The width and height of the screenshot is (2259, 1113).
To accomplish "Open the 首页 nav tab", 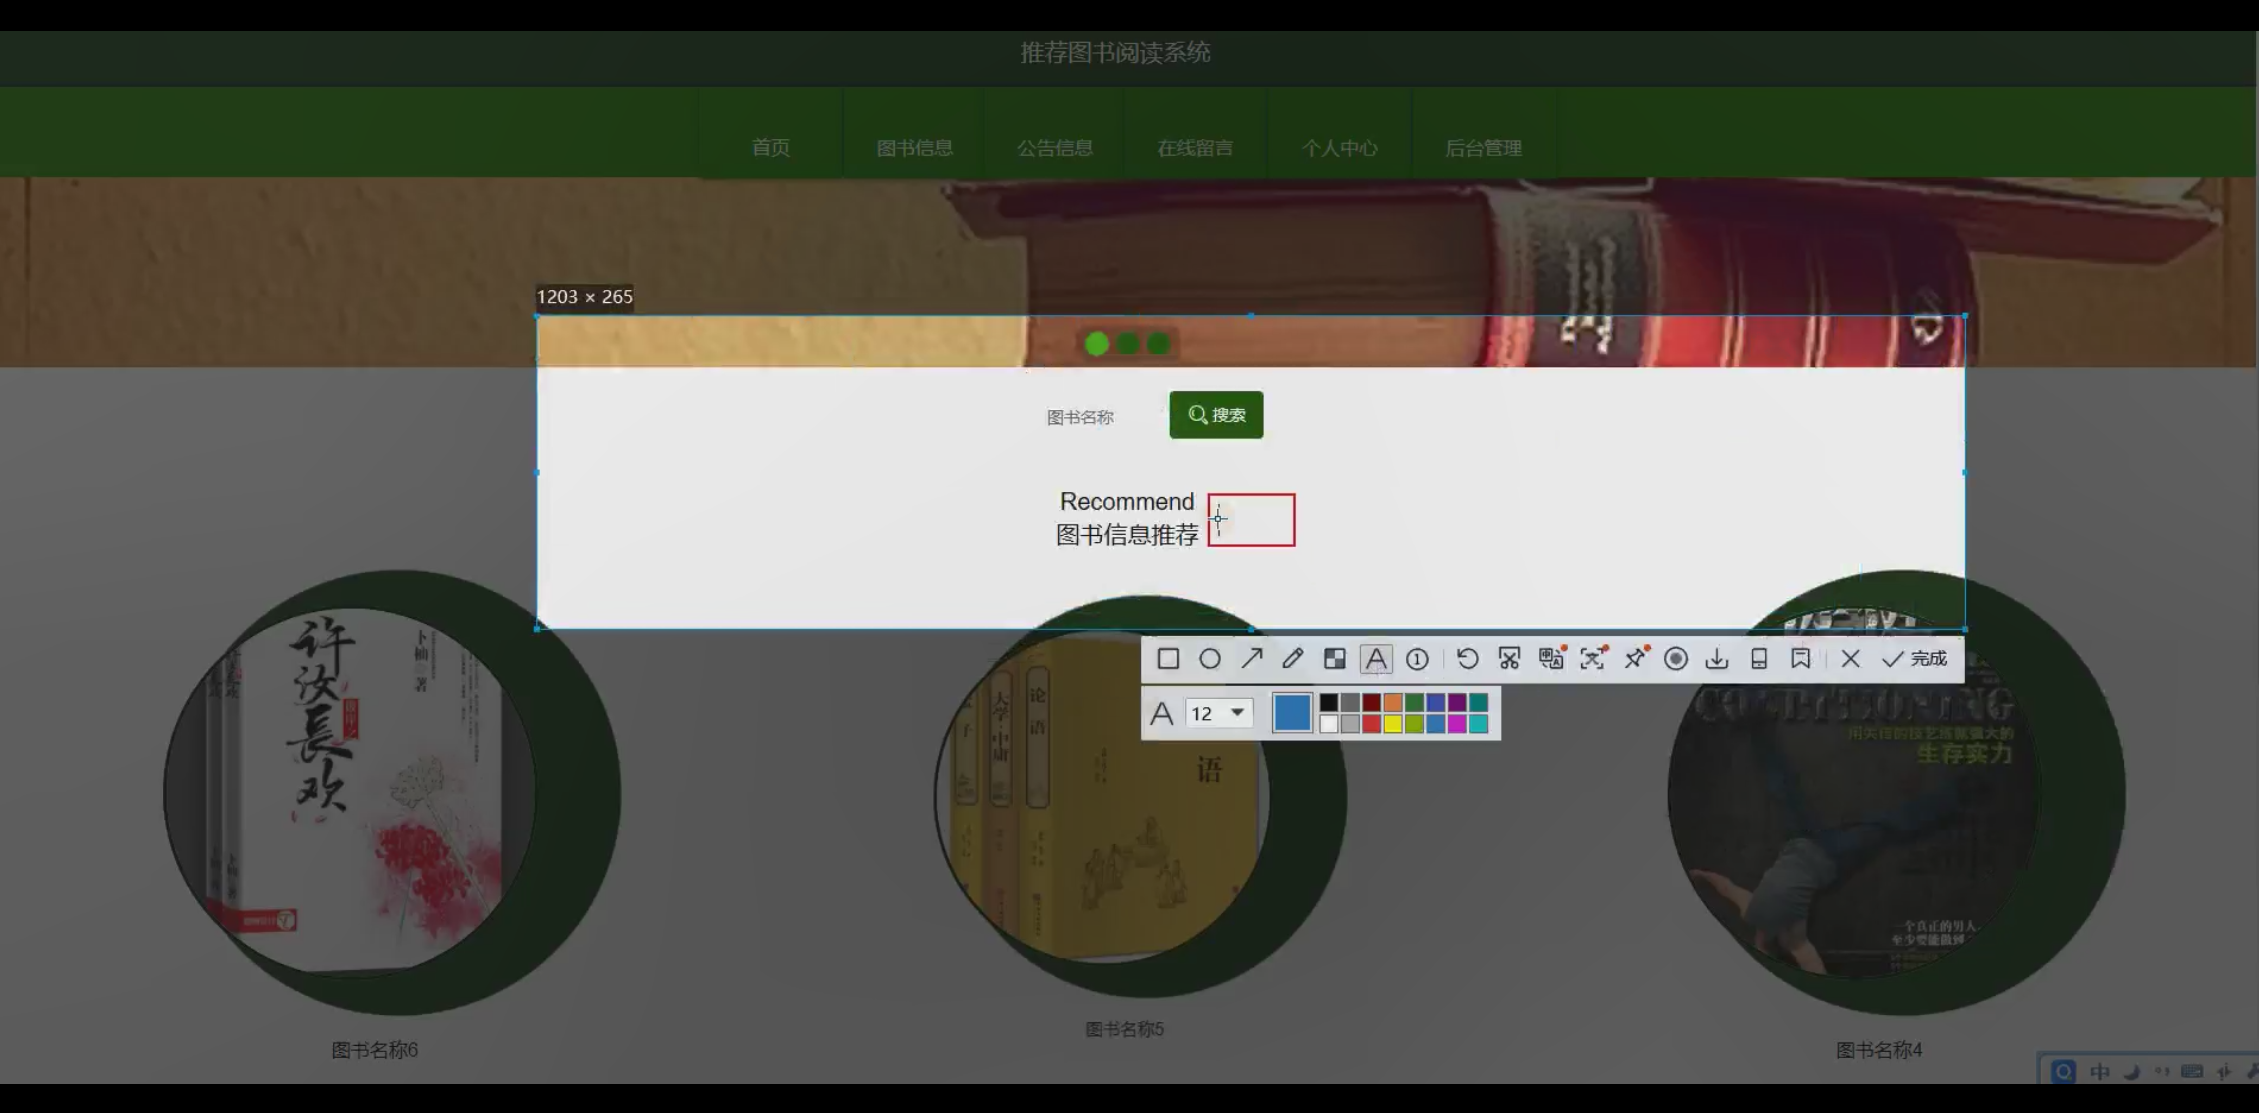I will tap(771, 148).
